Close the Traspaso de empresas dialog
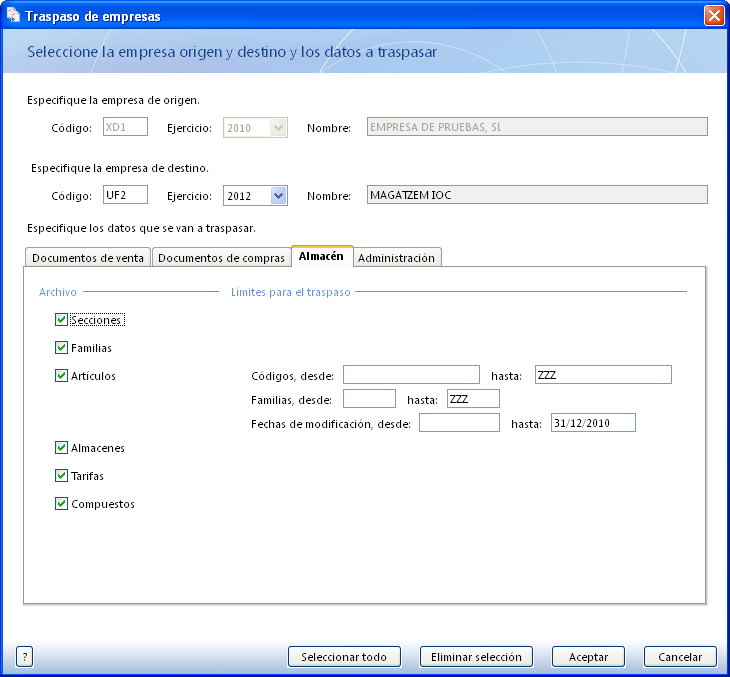 [x=713, y=16]
